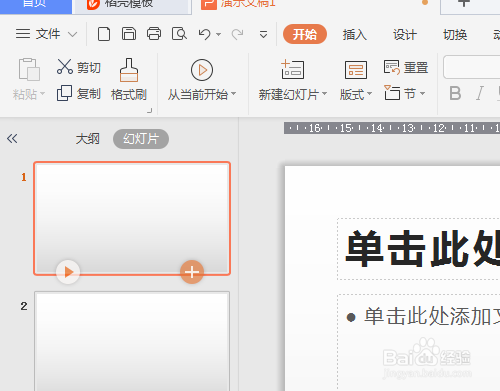Click the save icon

[129, 34]
